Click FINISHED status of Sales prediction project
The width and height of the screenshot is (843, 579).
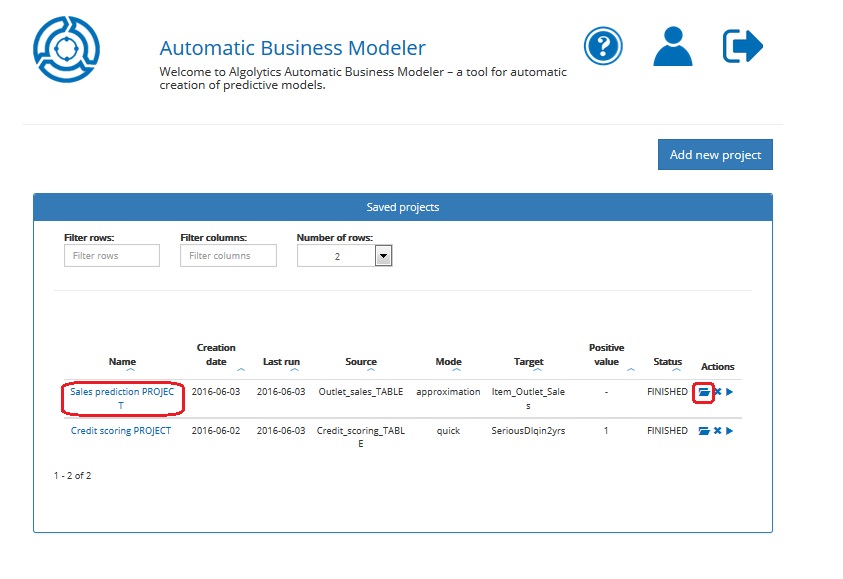667,392
